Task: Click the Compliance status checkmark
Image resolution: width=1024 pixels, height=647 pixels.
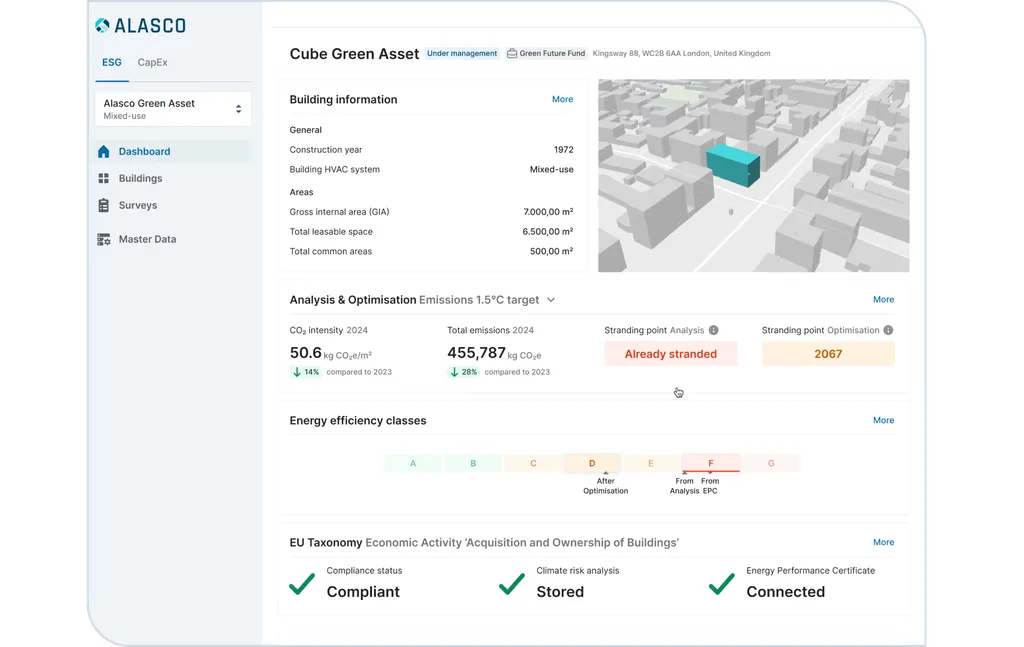Action: coord(302,584)
